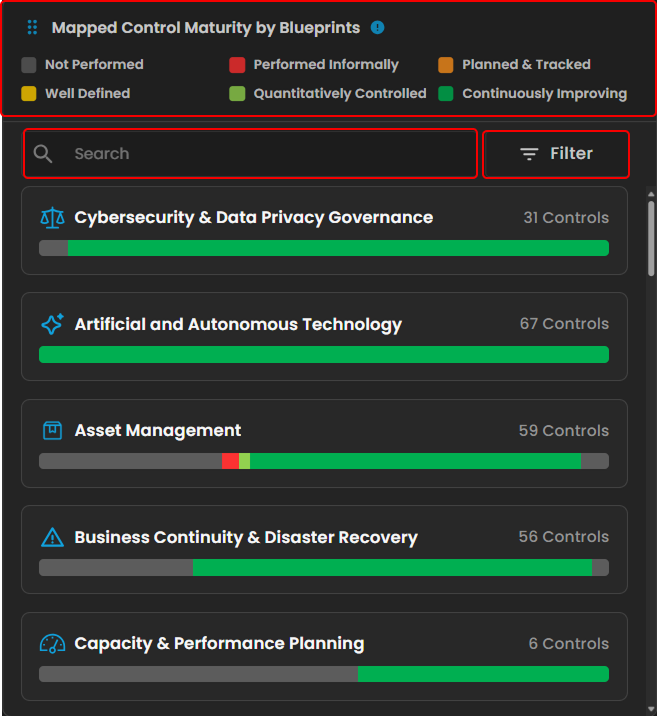Screen dimensions: 657x716
Task: Click the red segment in Asset Management bar
Action: tap(230, 461)
